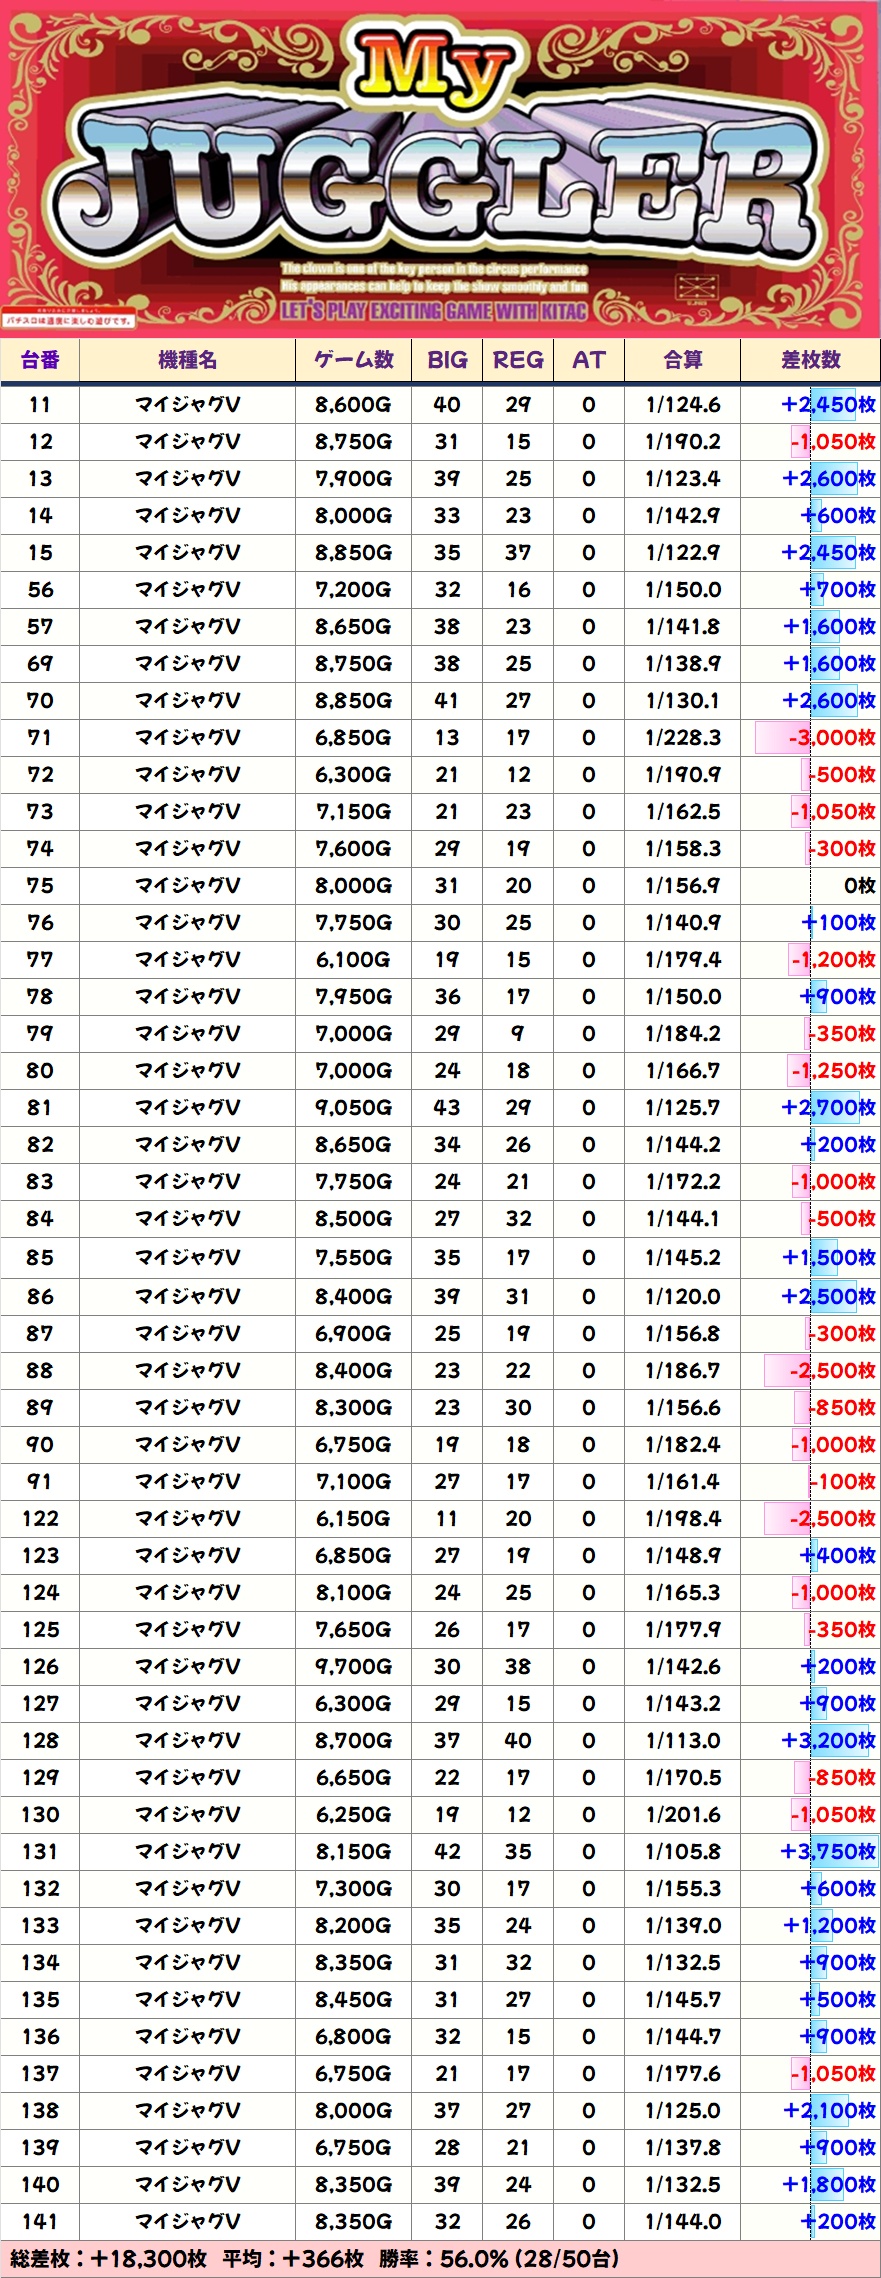
Task: Click the 総差枚 summary footer row
Action: coord(440,2258)
